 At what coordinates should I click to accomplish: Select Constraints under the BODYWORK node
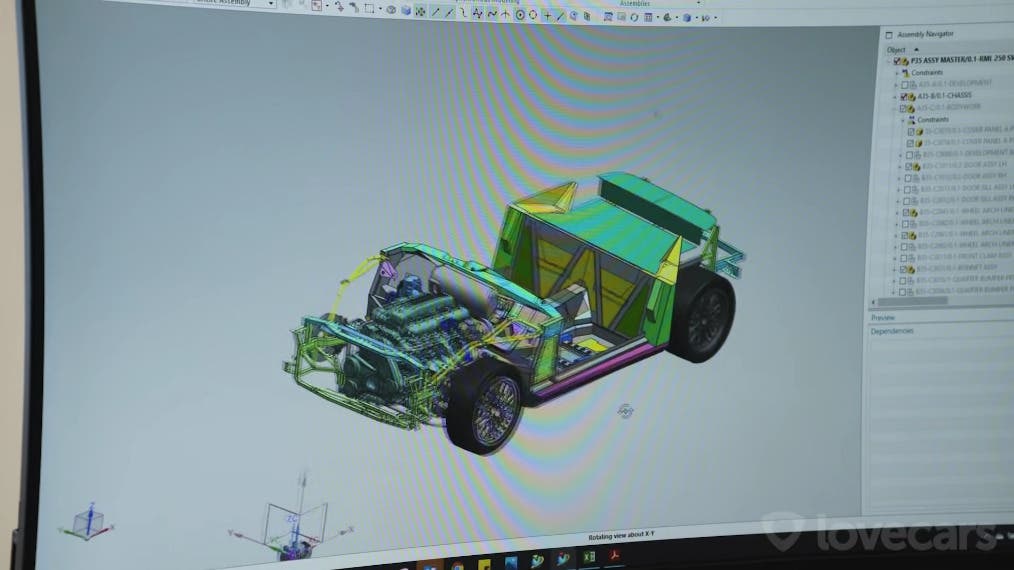933,120
